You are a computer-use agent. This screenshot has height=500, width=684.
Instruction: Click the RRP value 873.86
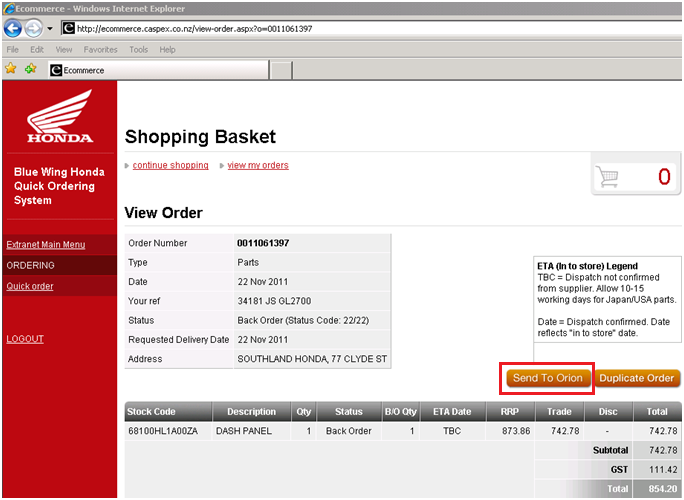[516, 431]
